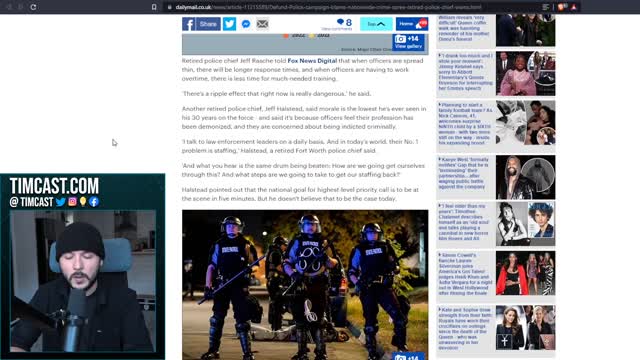
Task: Click the @TIMCAST handle text
Action: (x=31, y=202)
